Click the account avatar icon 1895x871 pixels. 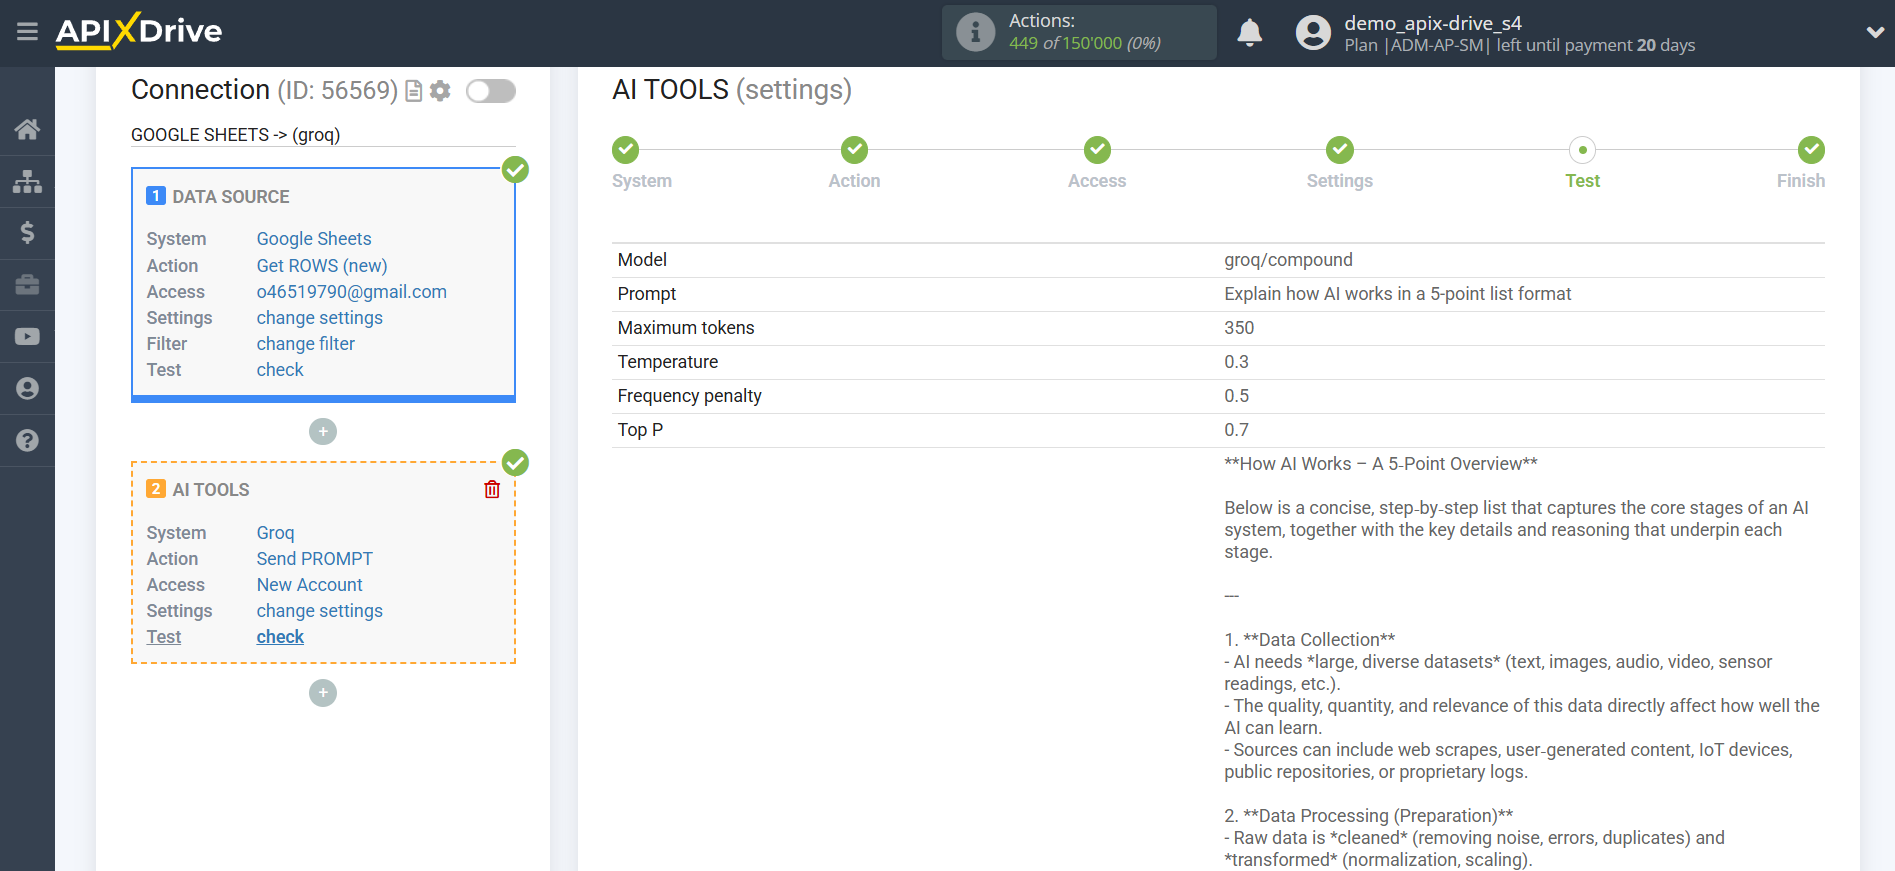tap(1313, 32)
